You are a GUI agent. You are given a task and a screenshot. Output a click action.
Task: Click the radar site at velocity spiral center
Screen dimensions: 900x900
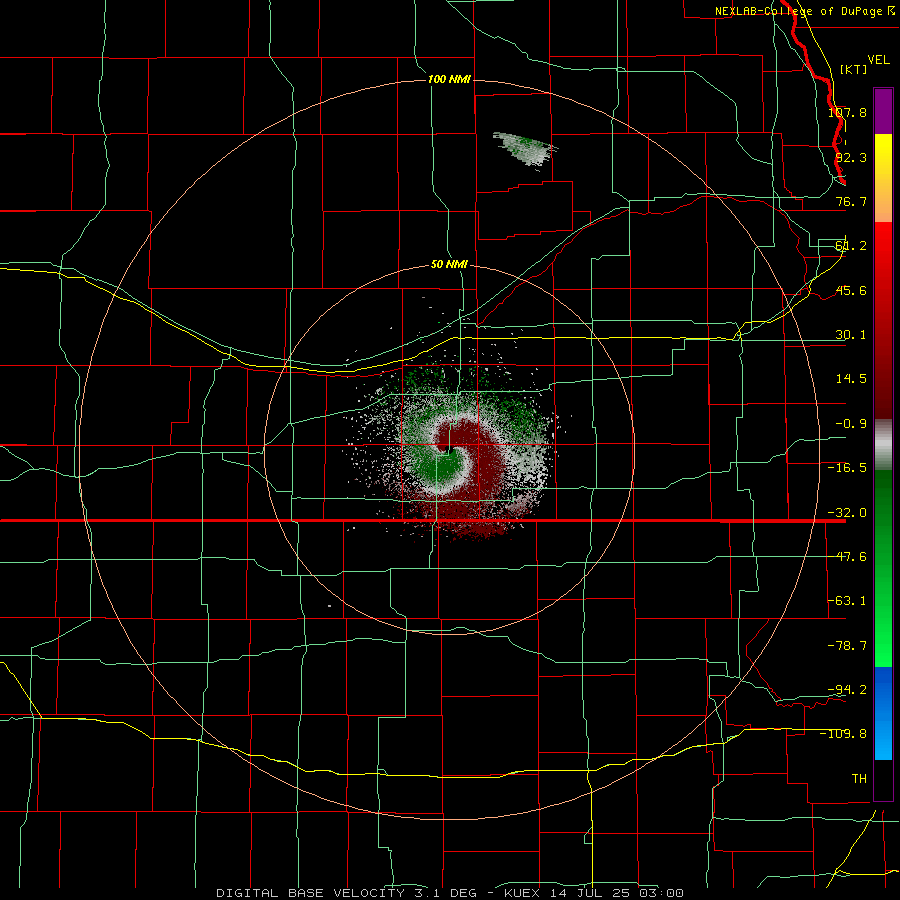coord(449,452)
